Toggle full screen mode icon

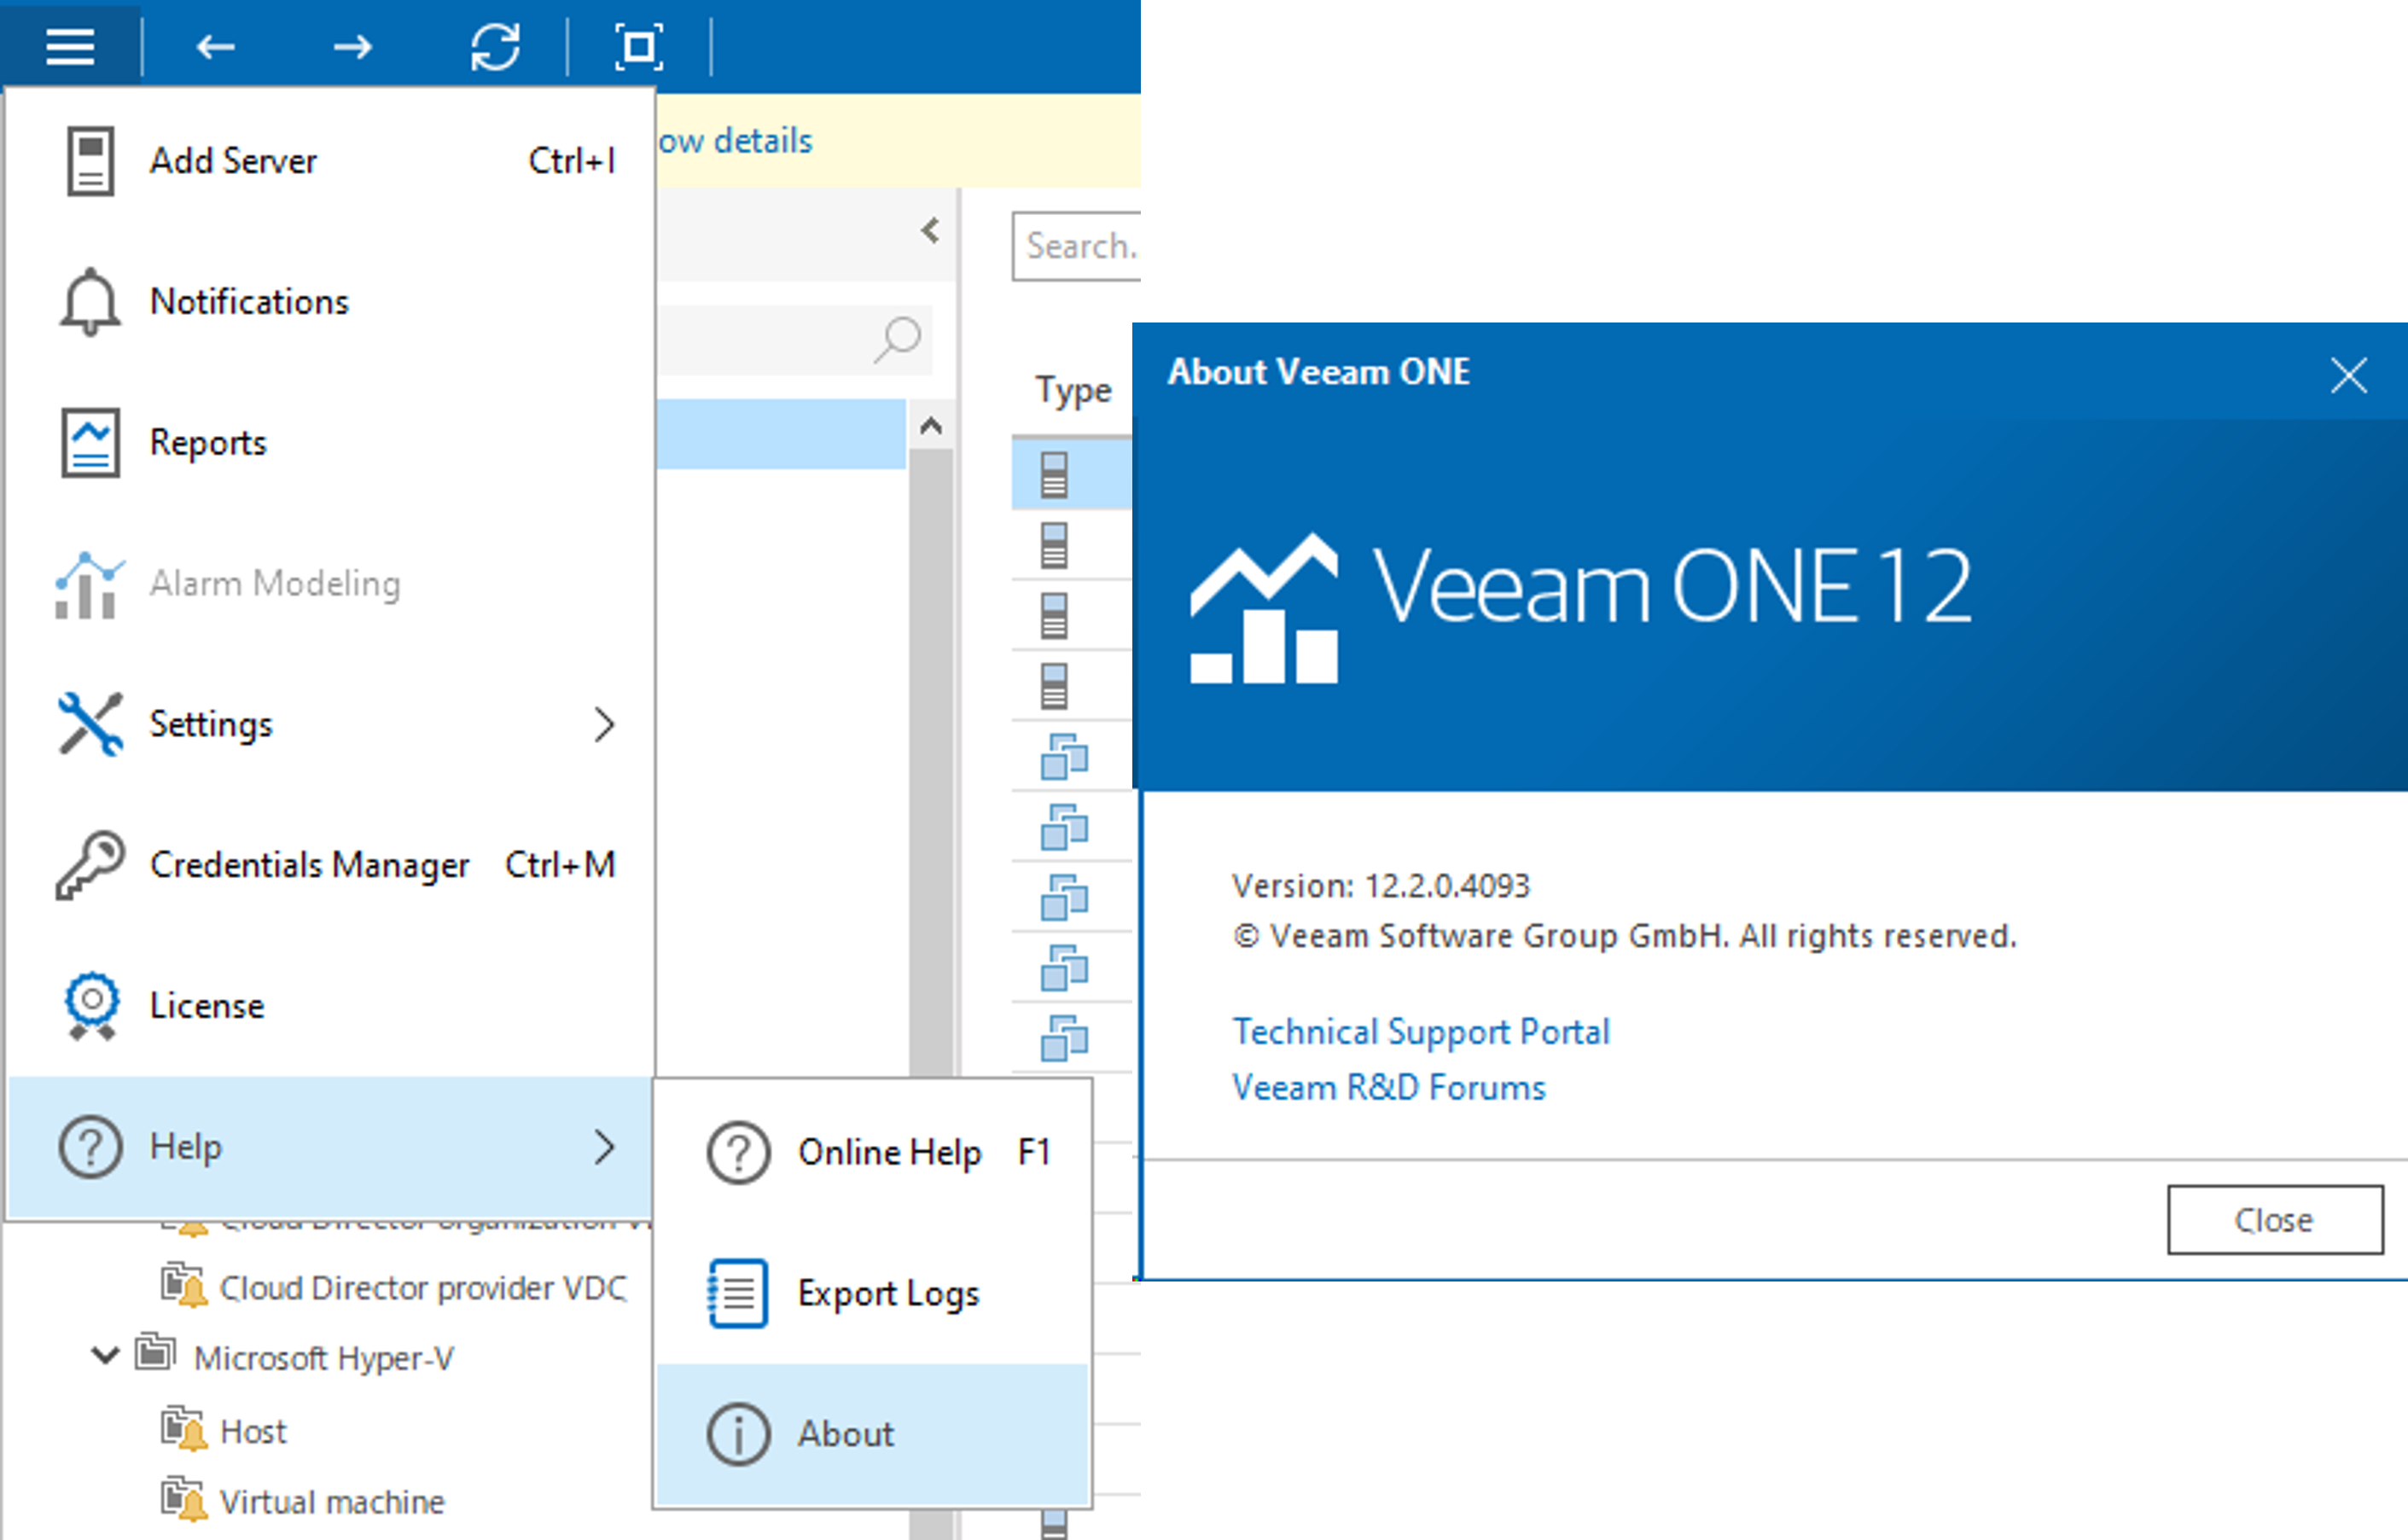click(x=638, y=46)
